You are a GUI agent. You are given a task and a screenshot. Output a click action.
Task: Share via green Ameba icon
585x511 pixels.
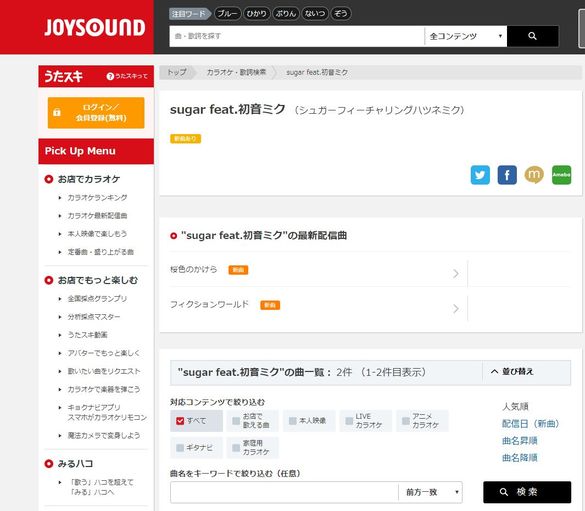point(561,175)
